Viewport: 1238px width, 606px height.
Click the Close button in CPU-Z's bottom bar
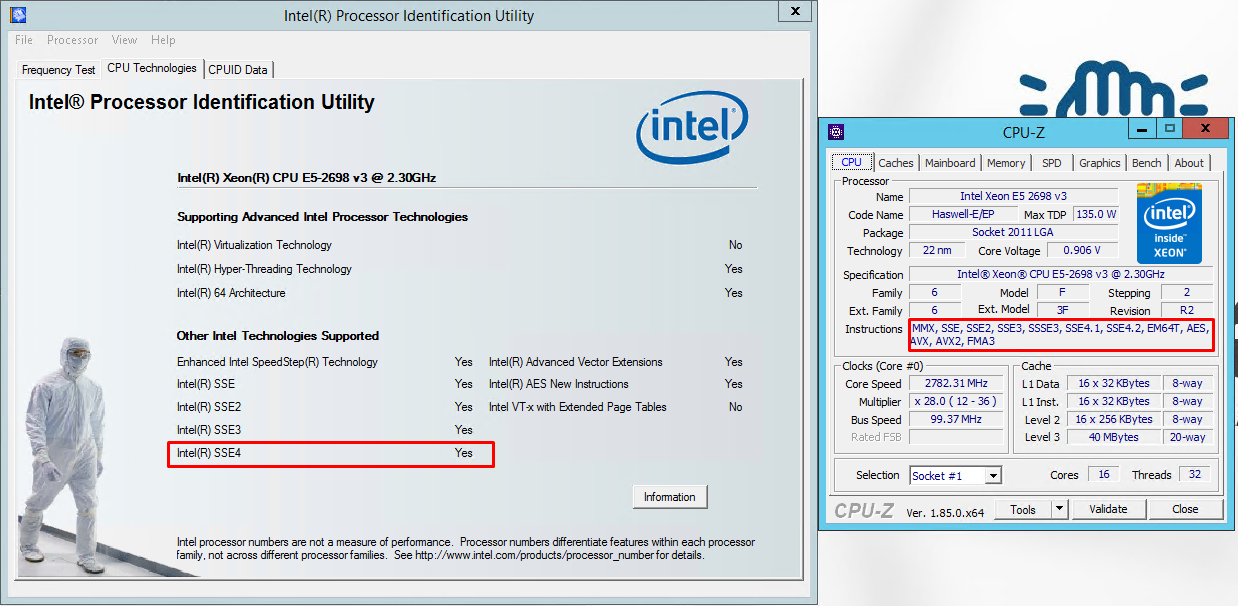[1185, 509]
